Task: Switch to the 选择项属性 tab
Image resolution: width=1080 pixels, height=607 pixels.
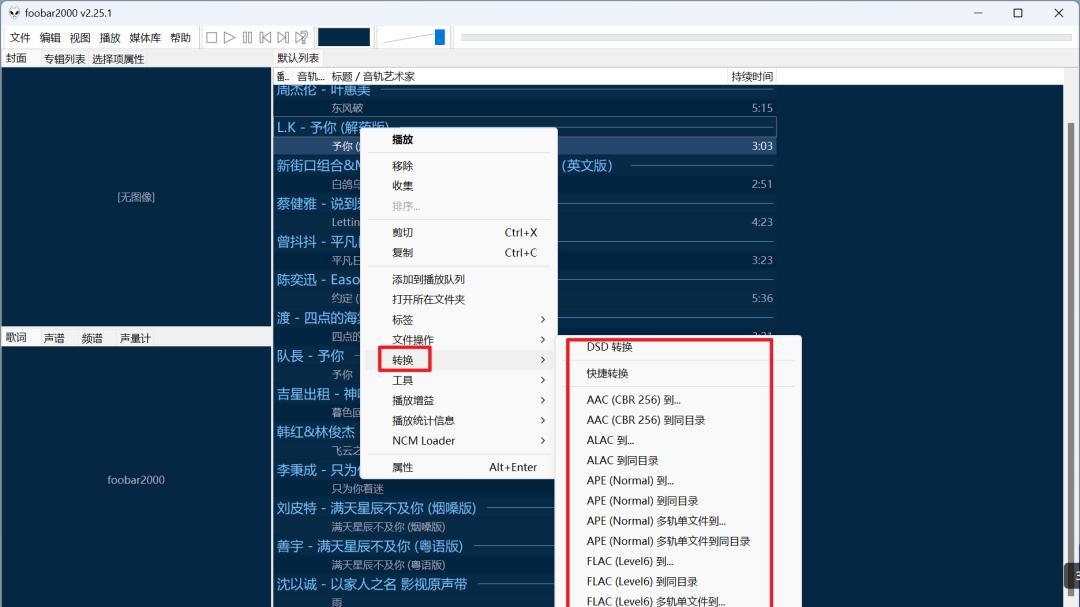Action: (x=118, y=59)
